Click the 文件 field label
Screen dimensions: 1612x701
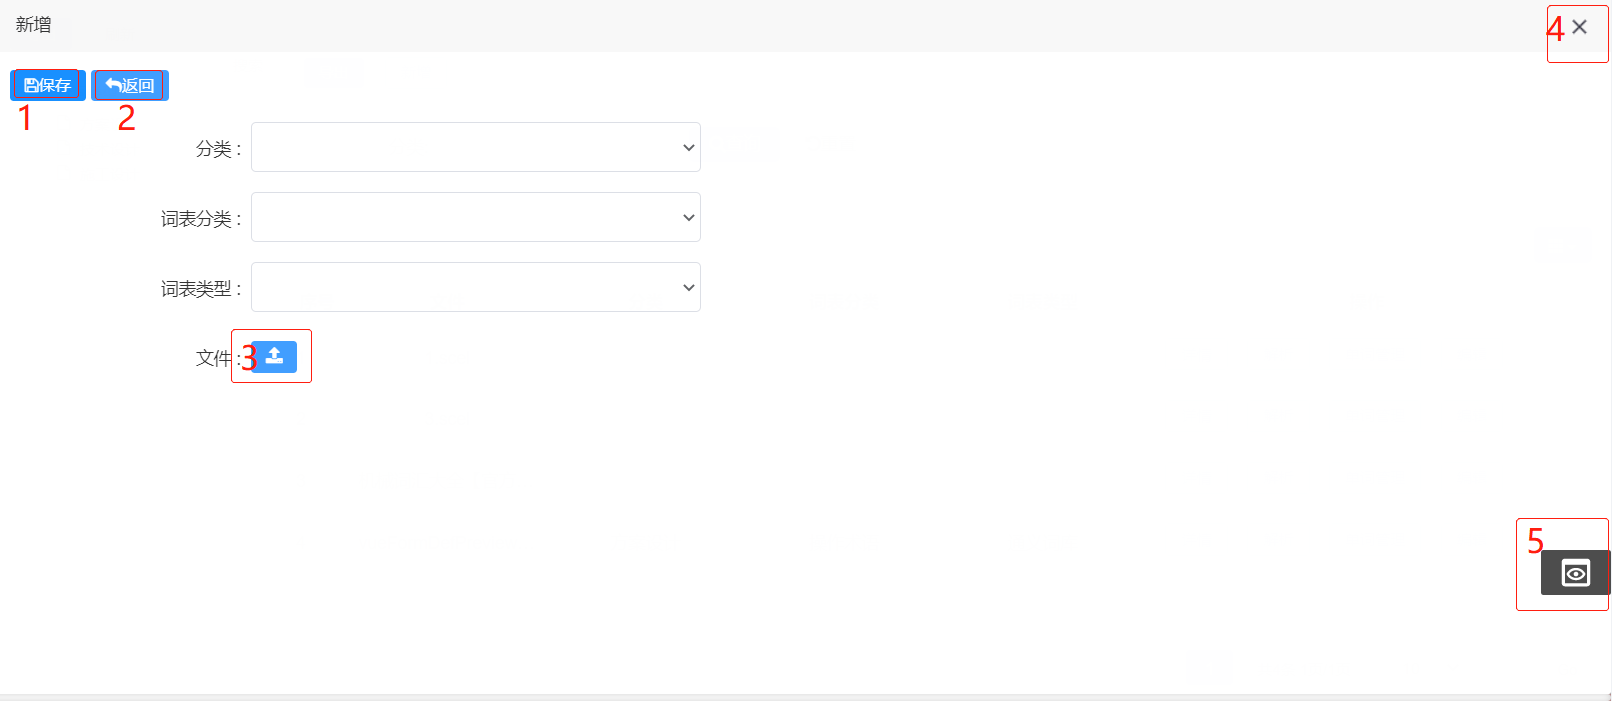[x=213, y=358]
